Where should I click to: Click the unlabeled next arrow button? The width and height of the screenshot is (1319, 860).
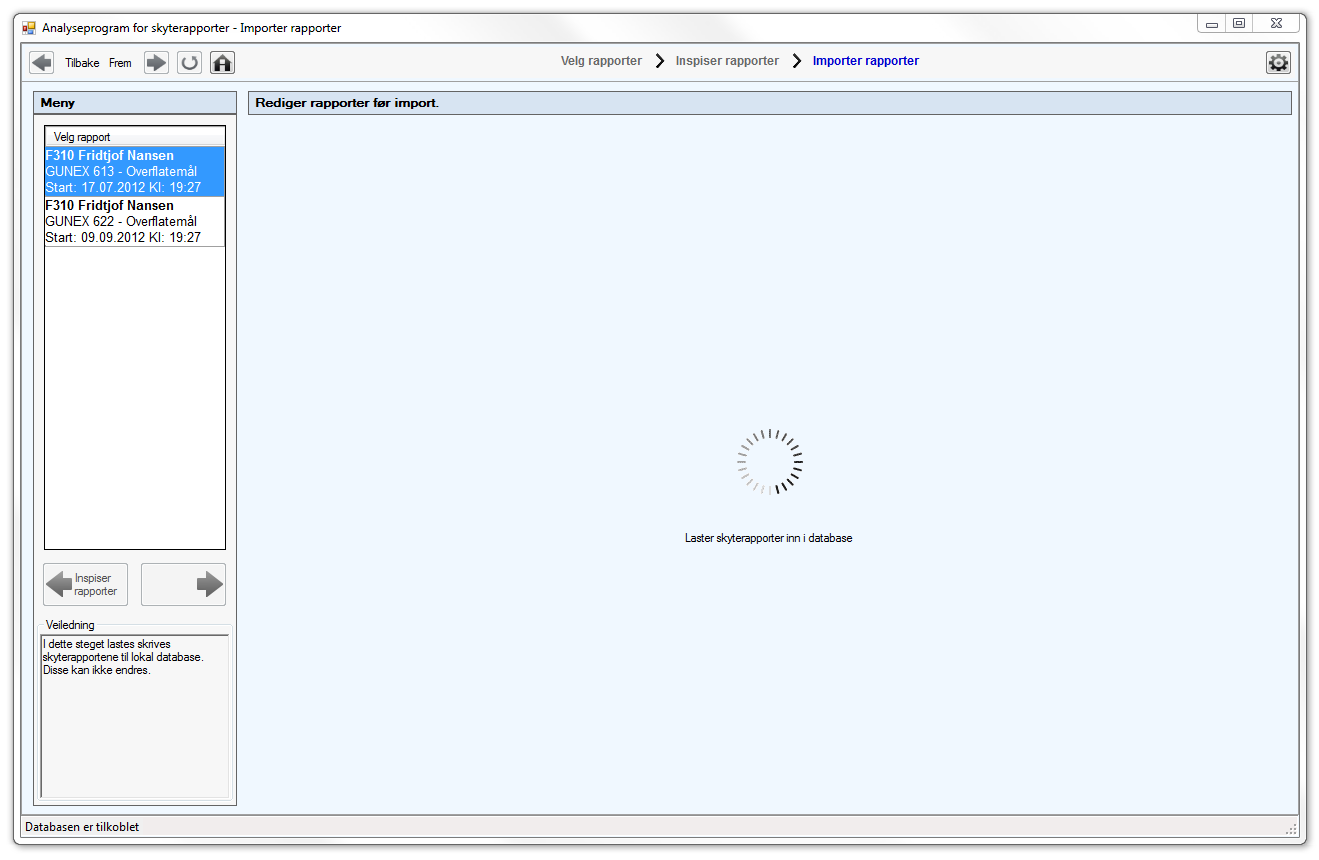[x=183, y=584]
